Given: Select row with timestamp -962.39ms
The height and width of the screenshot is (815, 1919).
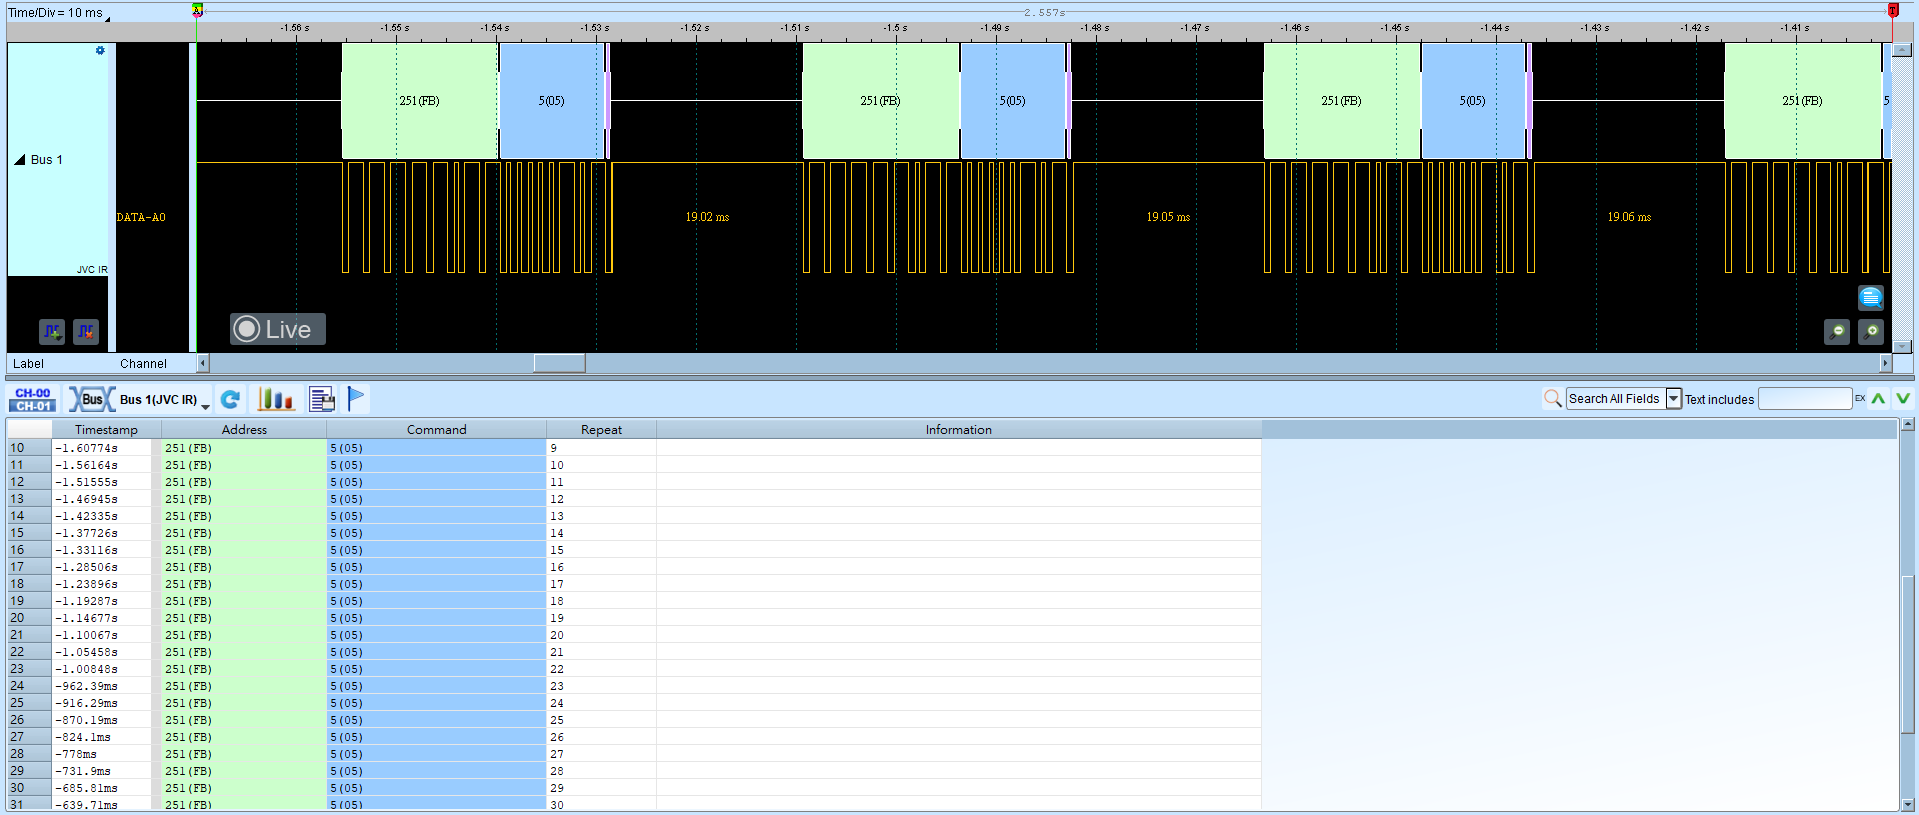Looking at the screenshot, I should click(634, 686).
